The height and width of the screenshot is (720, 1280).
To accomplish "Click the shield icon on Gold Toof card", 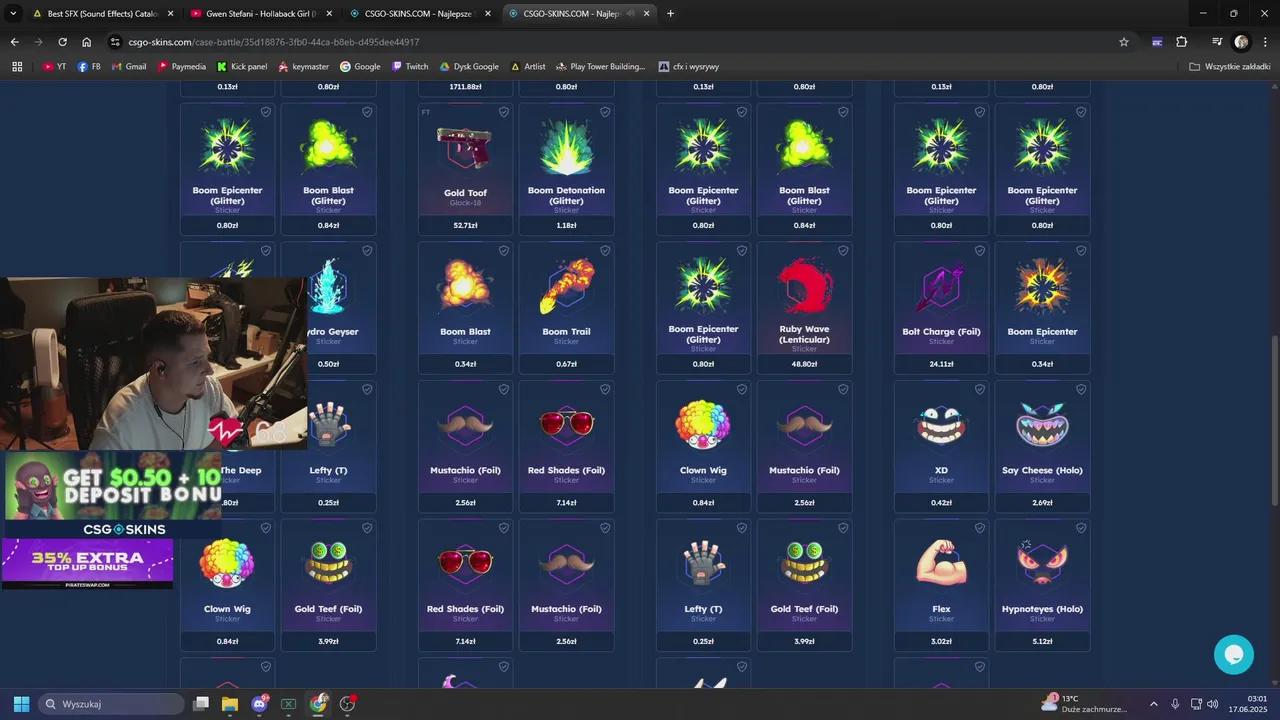I will (x=504, y=112).
